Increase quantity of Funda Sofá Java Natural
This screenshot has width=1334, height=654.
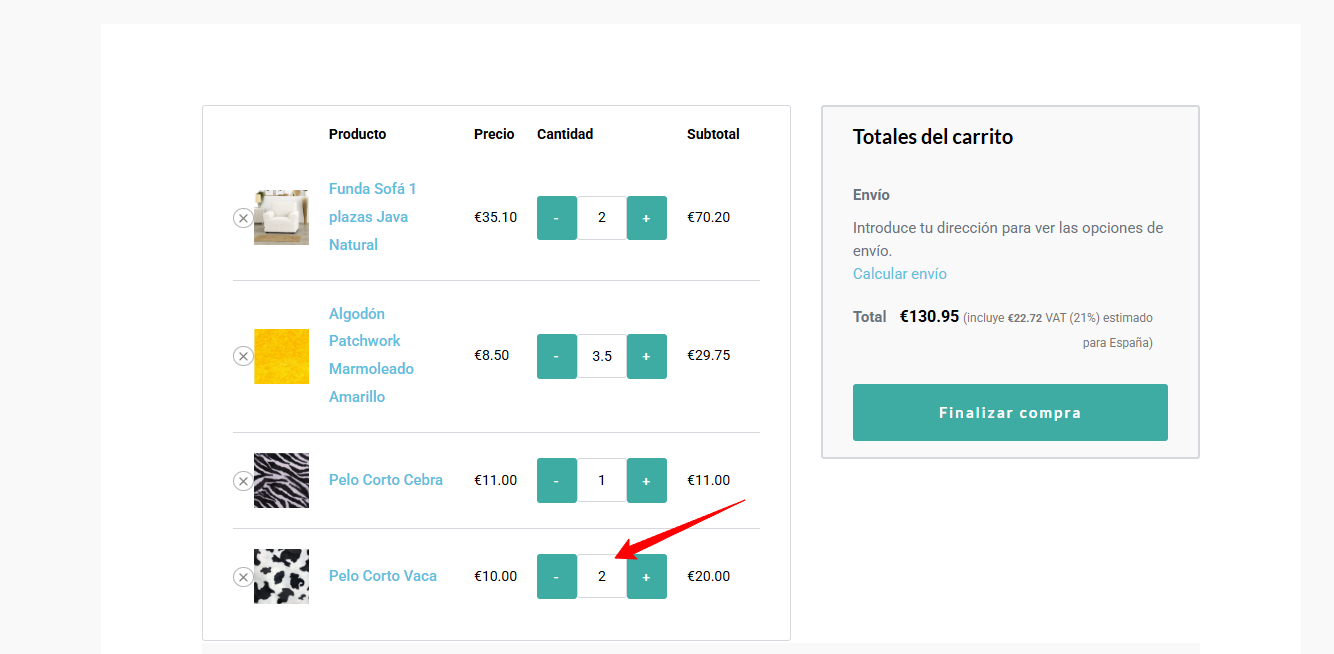click(x=646, y=218)
